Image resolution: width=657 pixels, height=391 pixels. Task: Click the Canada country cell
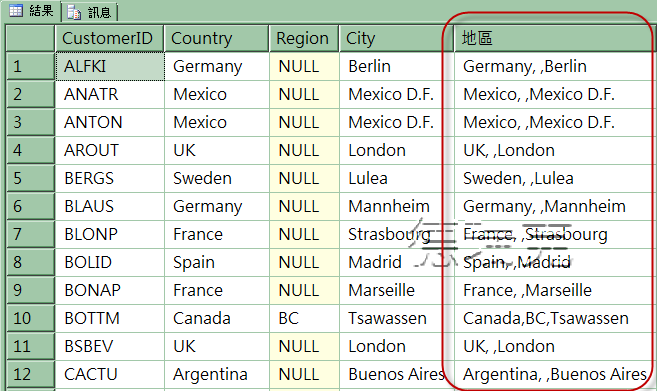tap(217, 318)
